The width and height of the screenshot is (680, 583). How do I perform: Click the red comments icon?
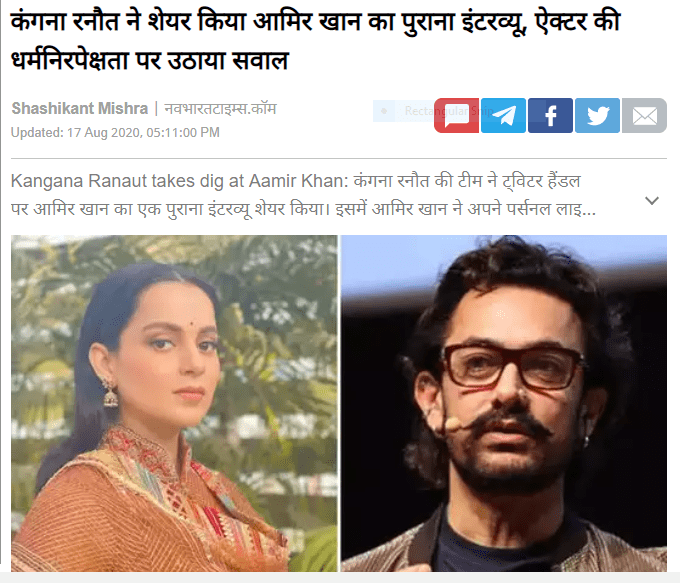pyautogui.click(x=456, y=115)
